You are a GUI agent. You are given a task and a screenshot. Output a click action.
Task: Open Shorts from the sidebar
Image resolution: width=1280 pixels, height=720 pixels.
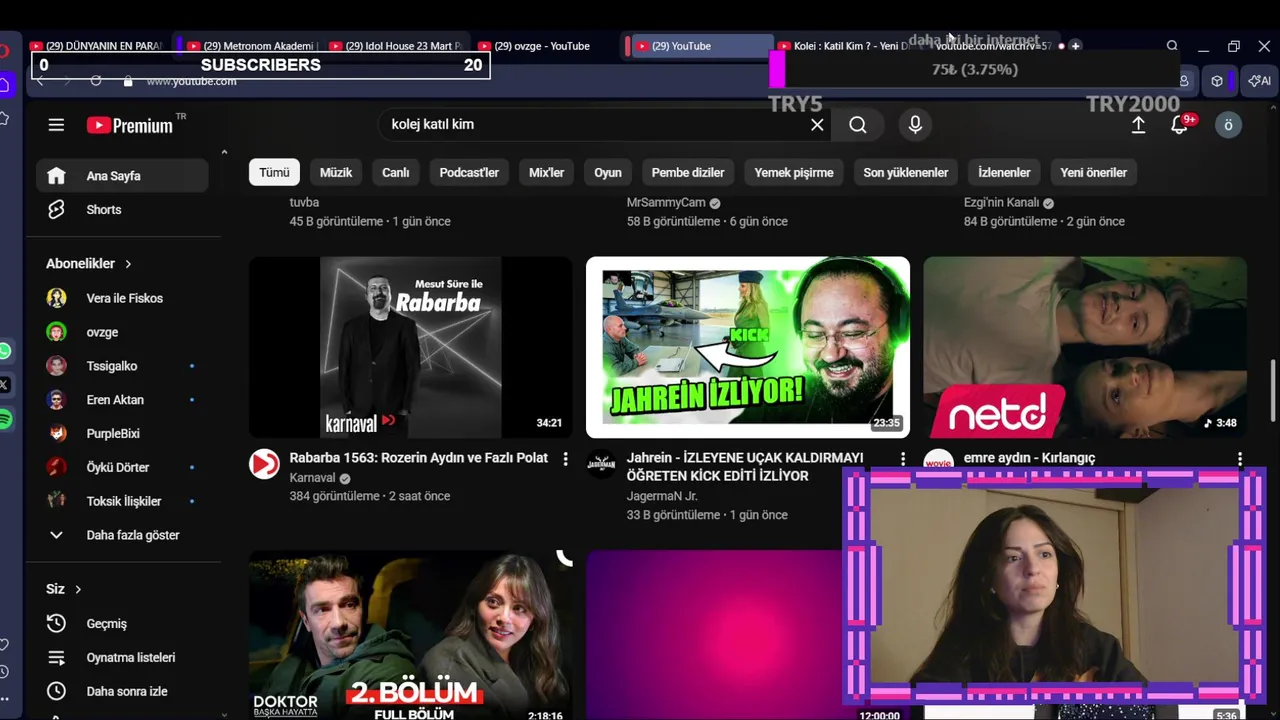[x=122, y=210]
